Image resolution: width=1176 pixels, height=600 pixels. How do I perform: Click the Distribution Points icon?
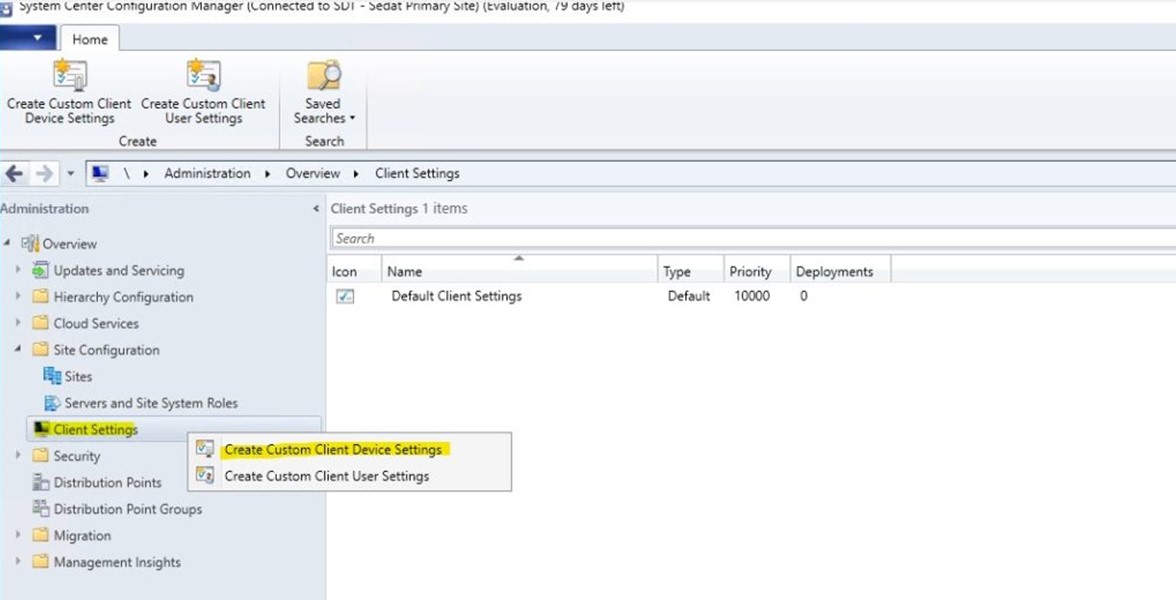[40, 482]
